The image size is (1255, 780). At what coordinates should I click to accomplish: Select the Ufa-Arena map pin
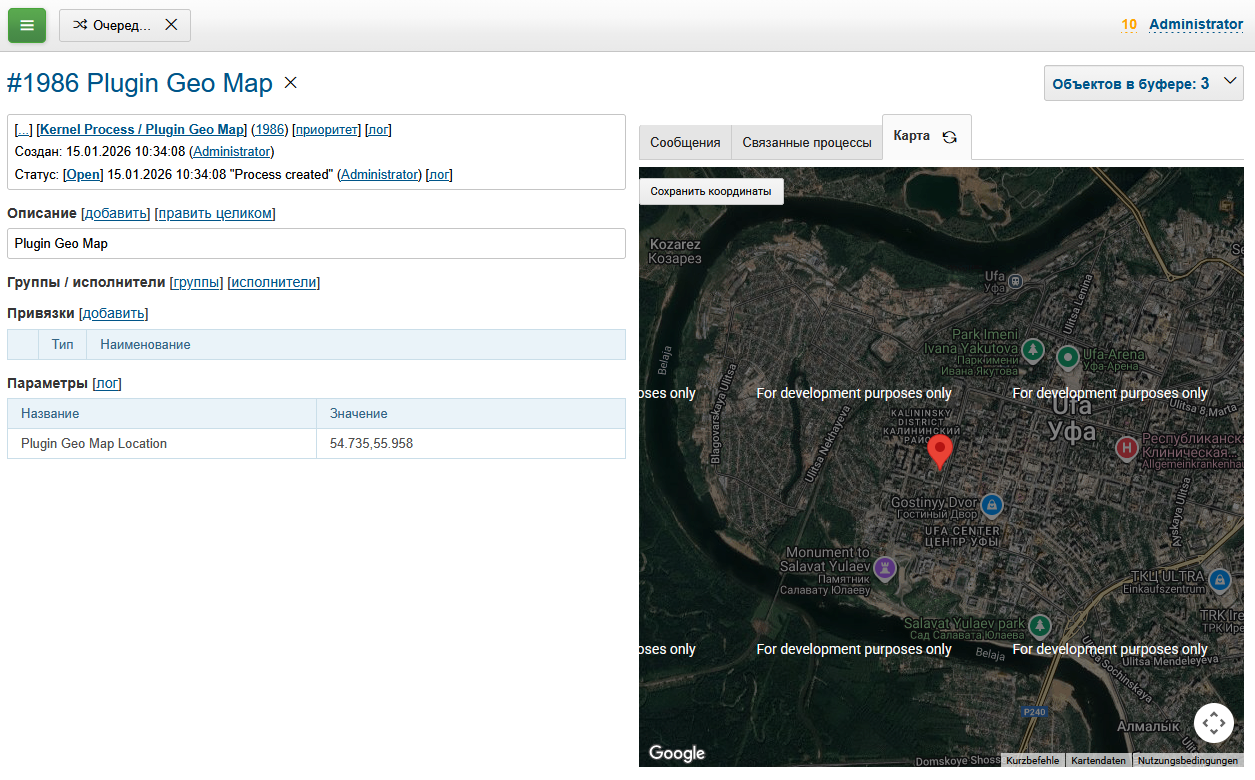(1068, 356)
